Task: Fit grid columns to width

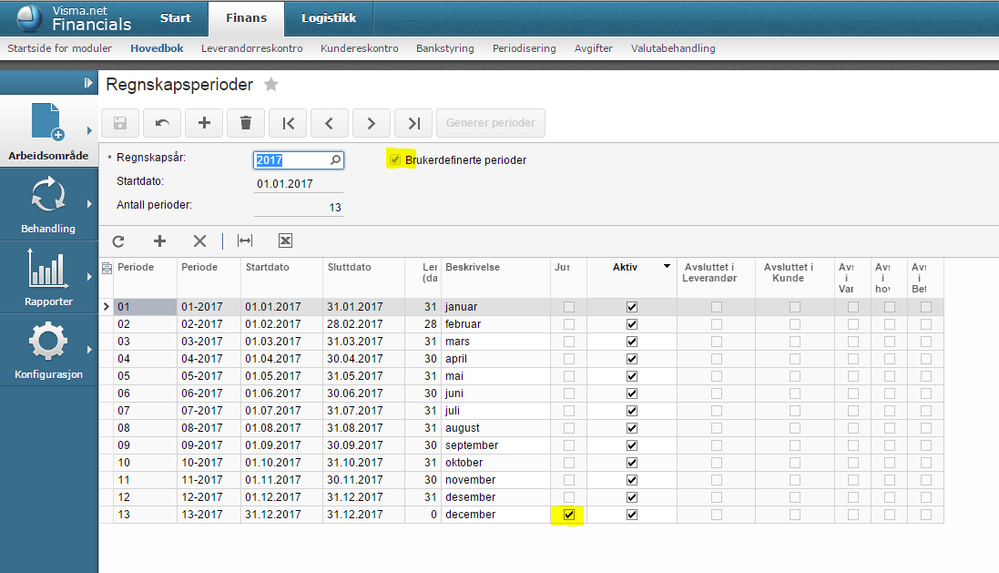Action: click(x=245, y=241)
